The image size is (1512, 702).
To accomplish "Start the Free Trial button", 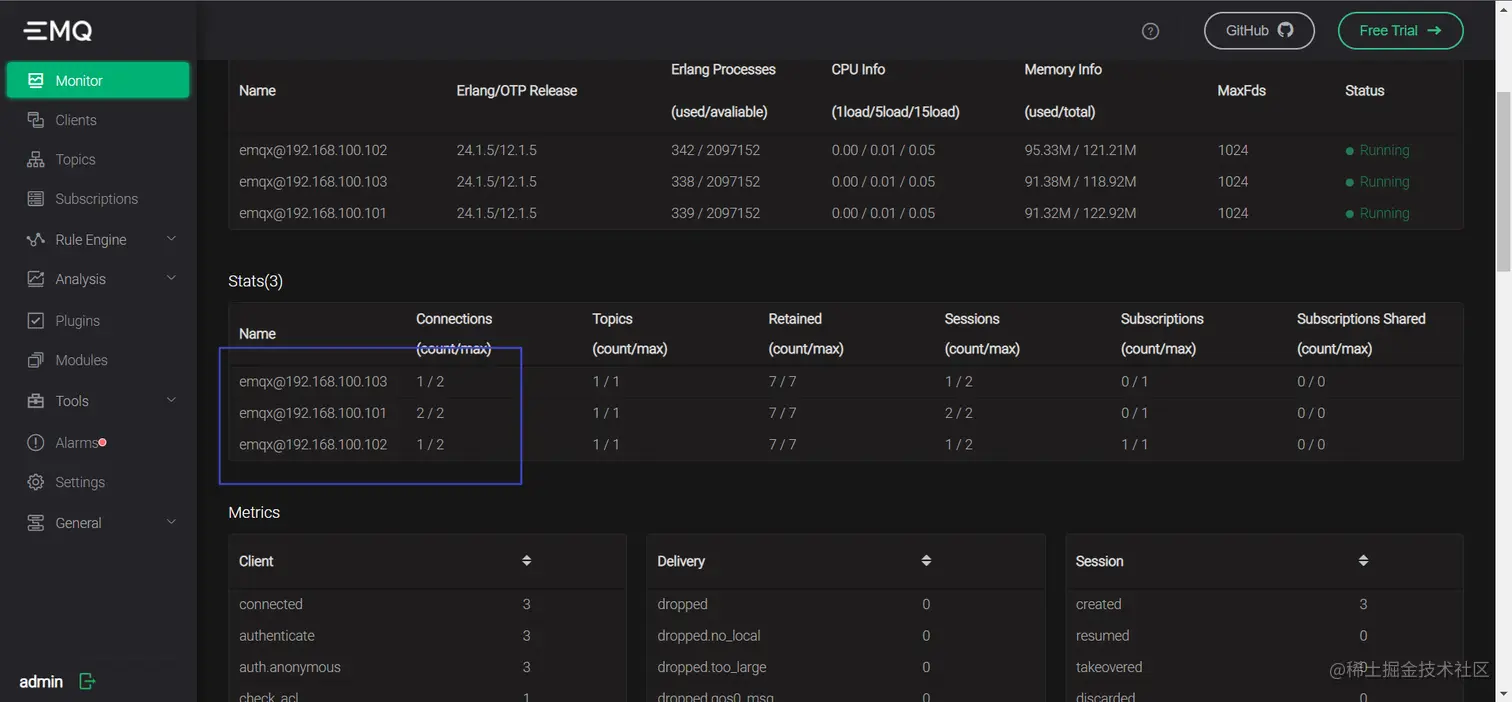I will coord(1400,31).
